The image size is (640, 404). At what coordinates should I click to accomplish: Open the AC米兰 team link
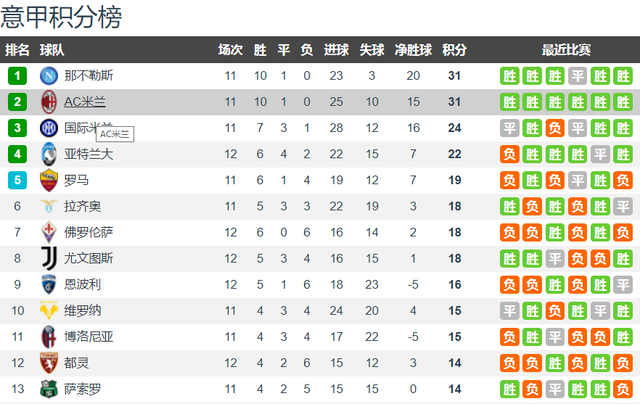click(x=84, y=102)
